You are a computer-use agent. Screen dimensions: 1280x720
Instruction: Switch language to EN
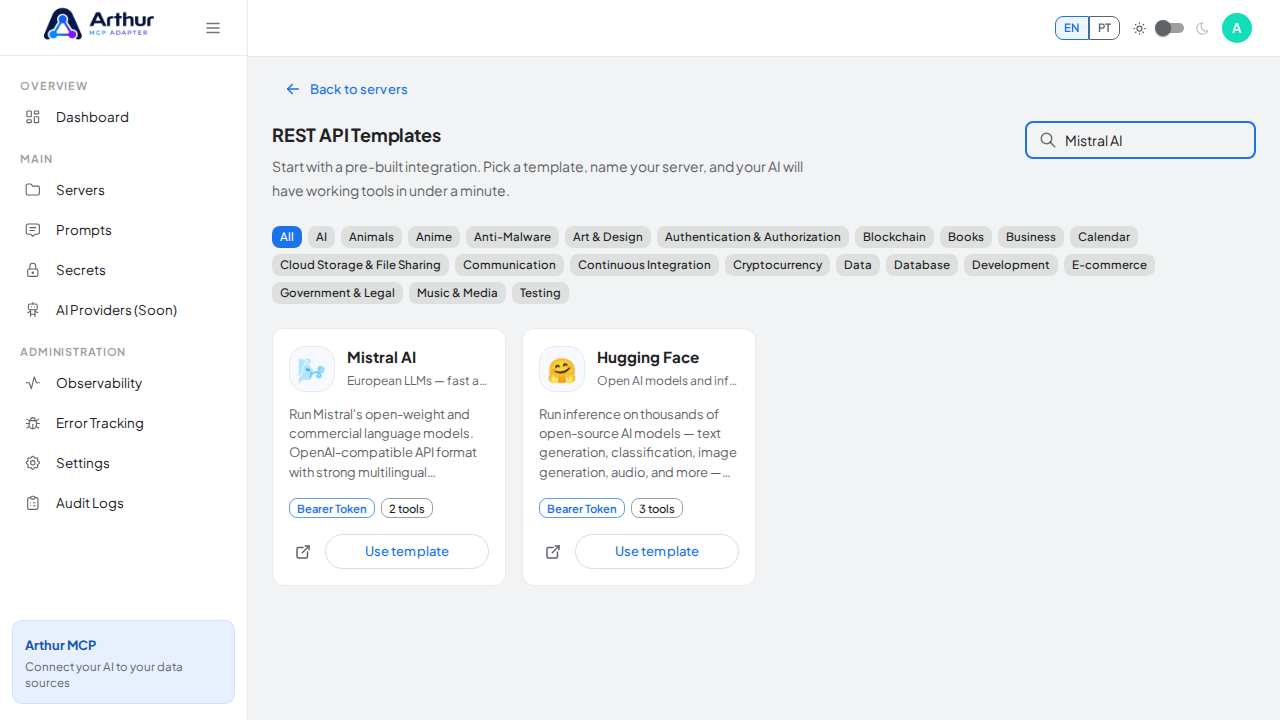(1072, 28)
